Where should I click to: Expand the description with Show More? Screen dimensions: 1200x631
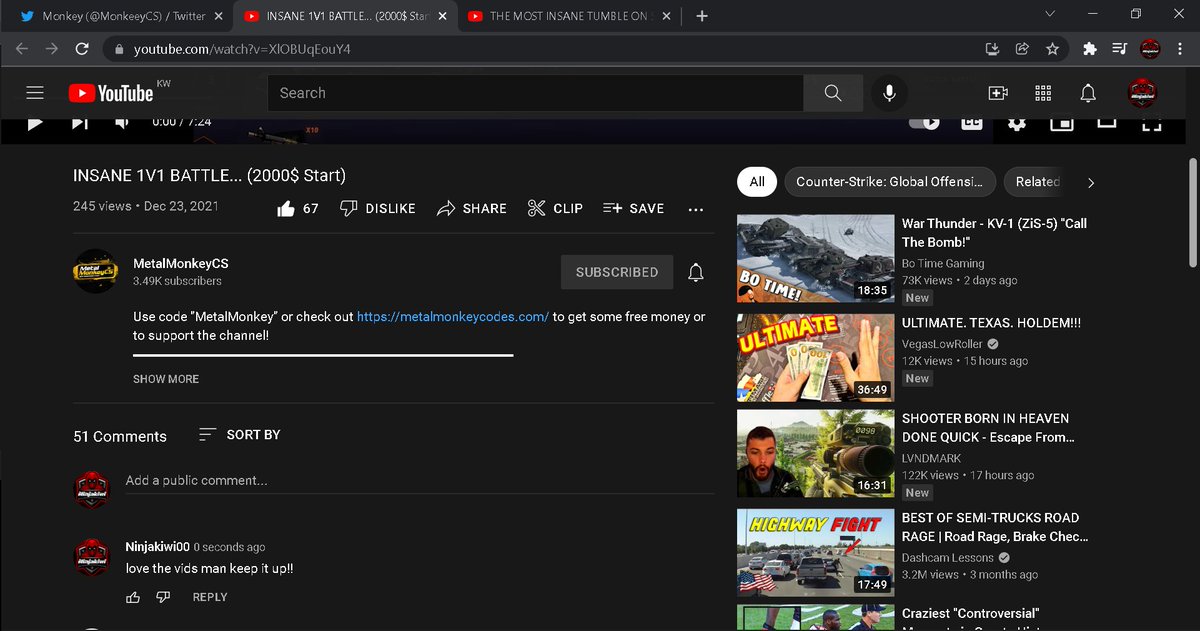(x=166, y=379)
